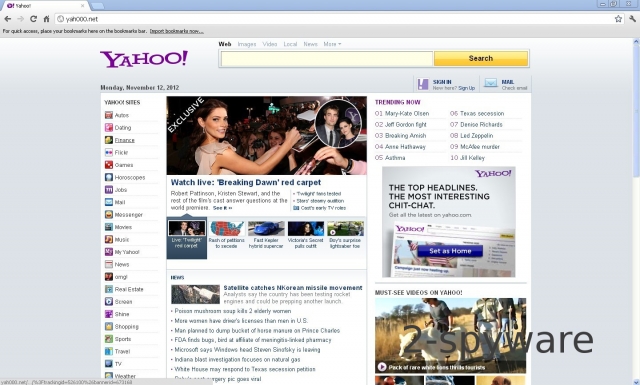Click trending topic Mary-Kate Olsen
Image resolution: width=640 pixels, height=385 pixels.
point(407,113)
